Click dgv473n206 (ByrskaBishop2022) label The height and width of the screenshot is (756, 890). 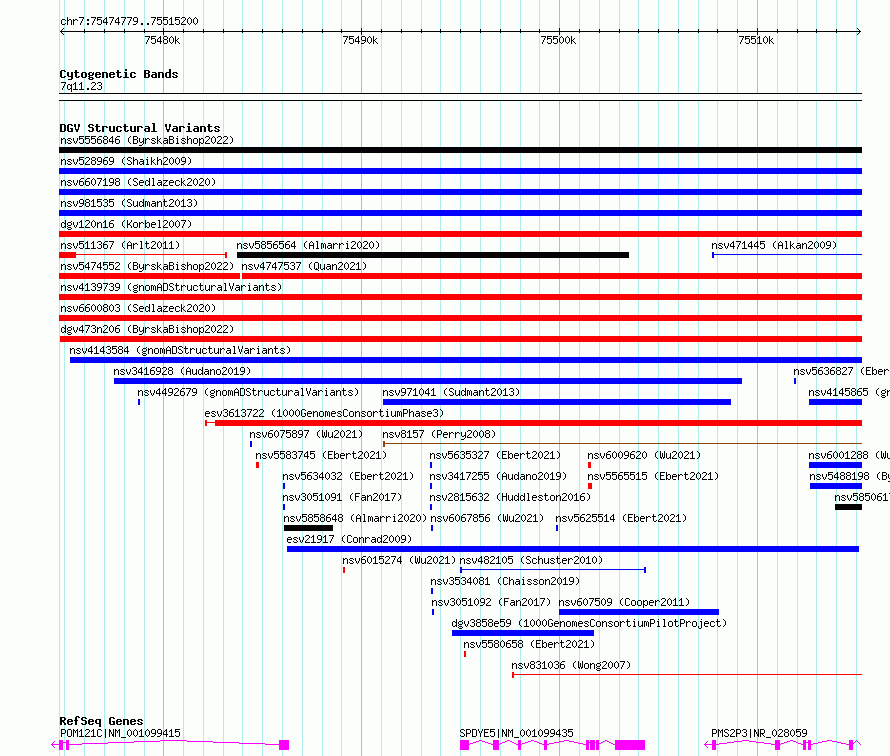(x=147, y=329)
